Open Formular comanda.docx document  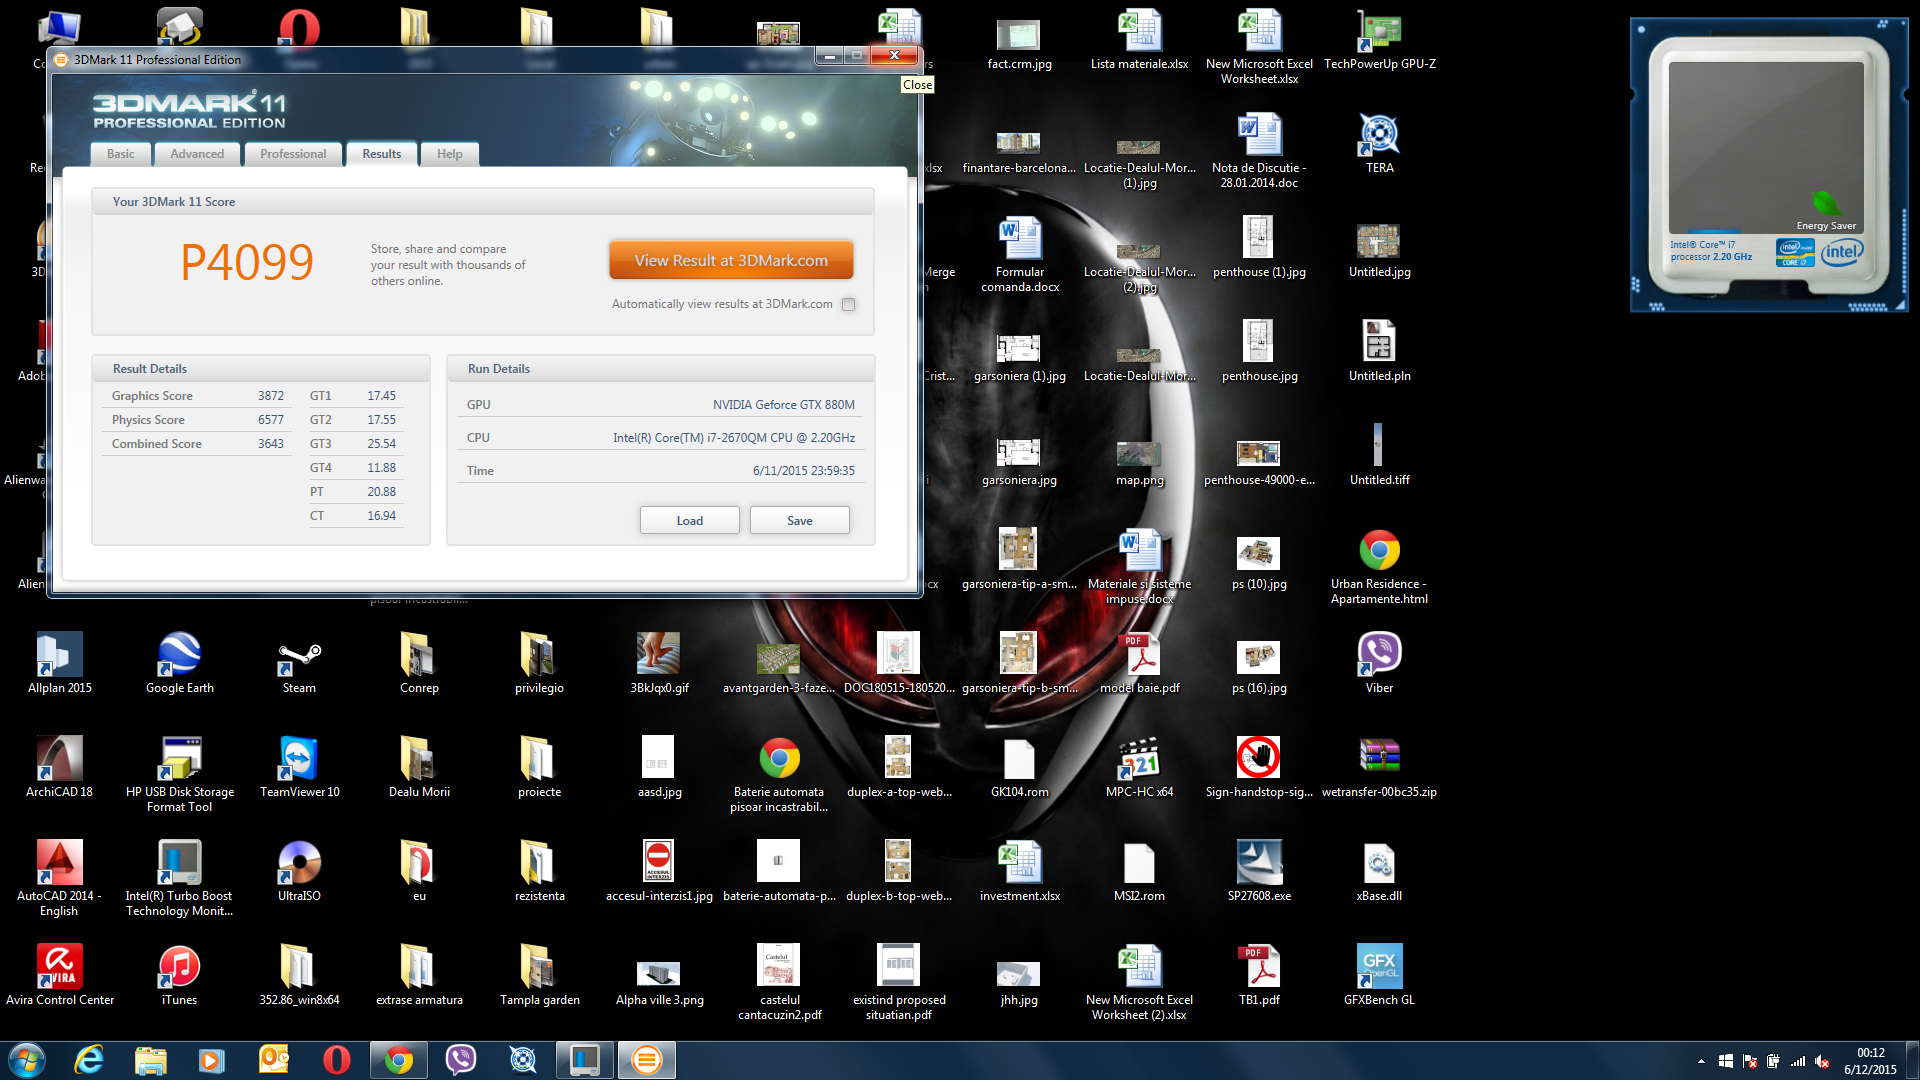click(x=1020, y=254)
